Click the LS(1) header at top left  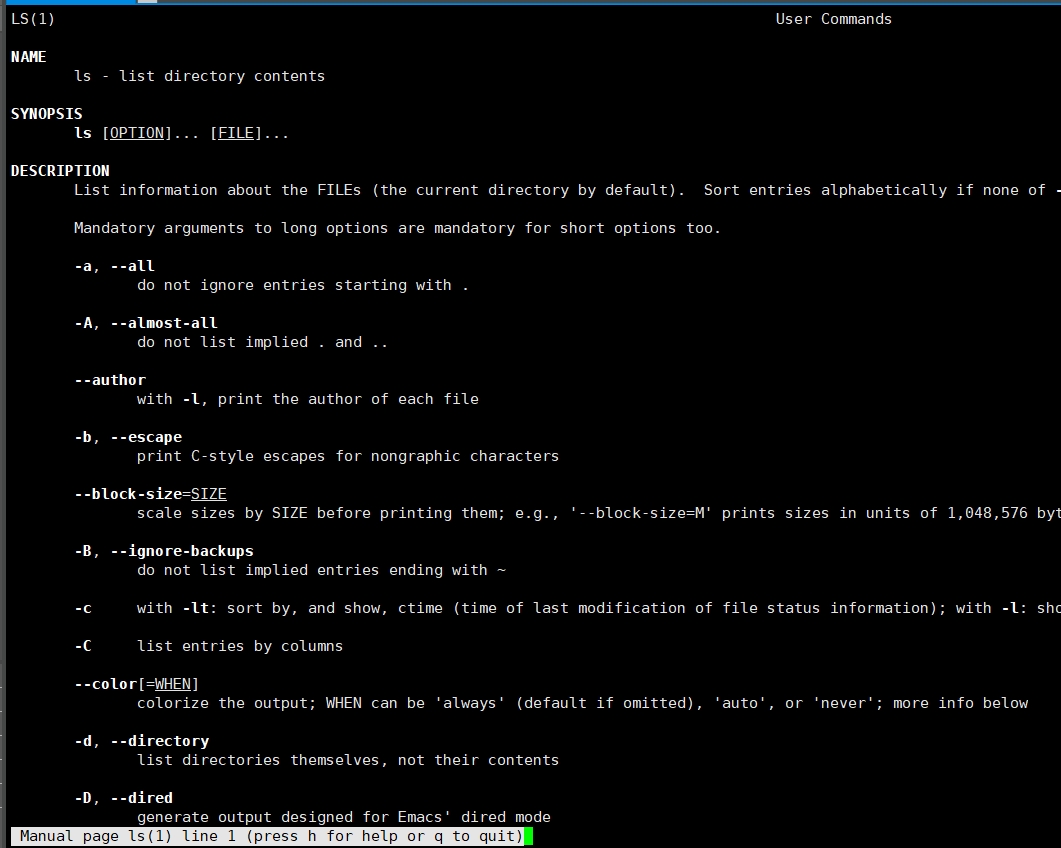pos(33,19)
